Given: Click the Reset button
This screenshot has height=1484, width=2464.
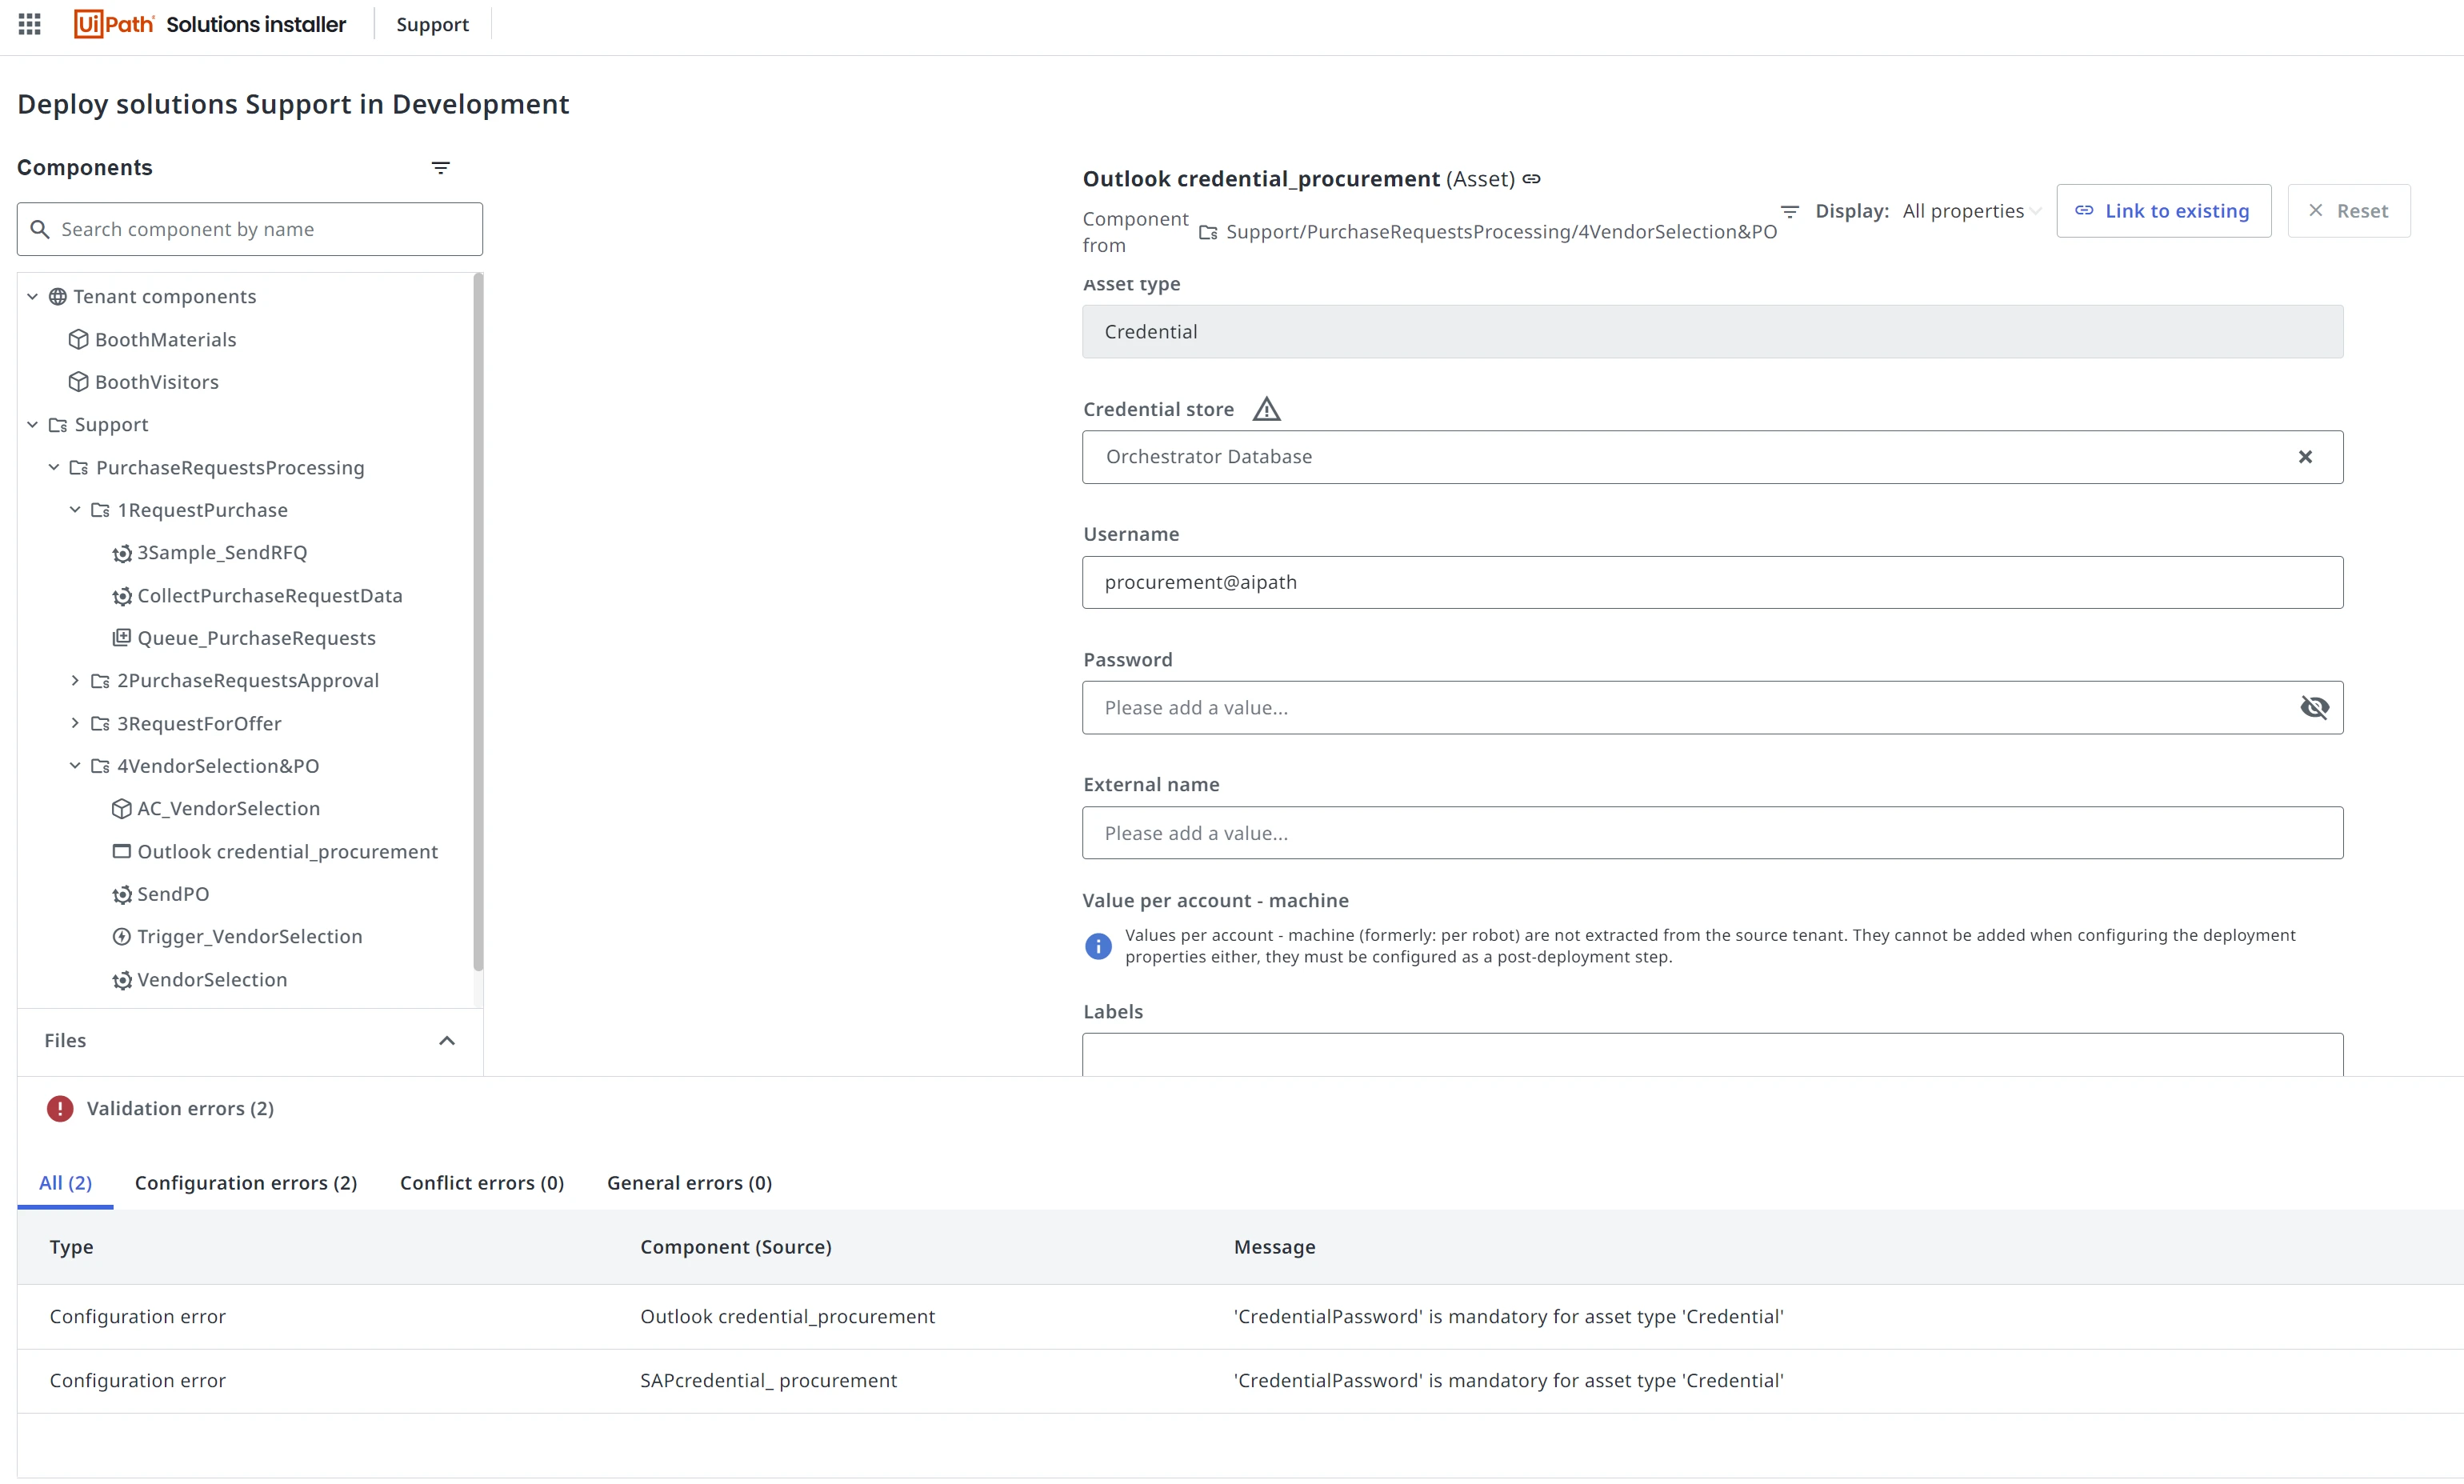Looking at the screenshot, I should coord(2348,211).
